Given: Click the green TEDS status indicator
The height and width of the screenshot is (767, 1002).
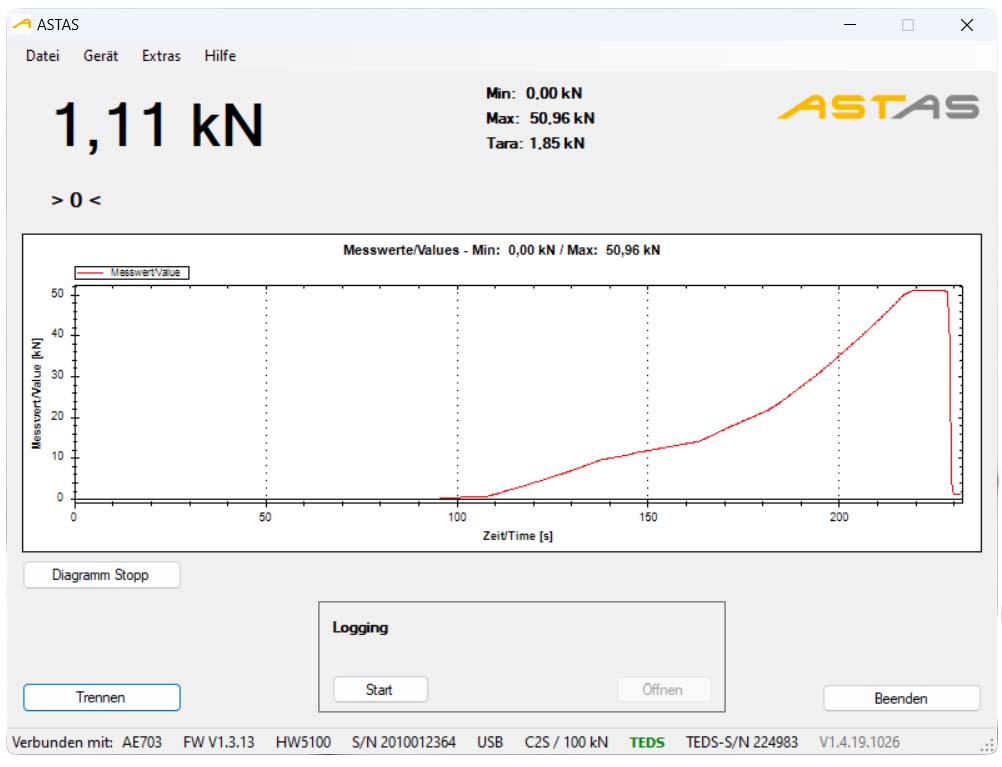Looking at the screenshot, I should tap(647, 742).
